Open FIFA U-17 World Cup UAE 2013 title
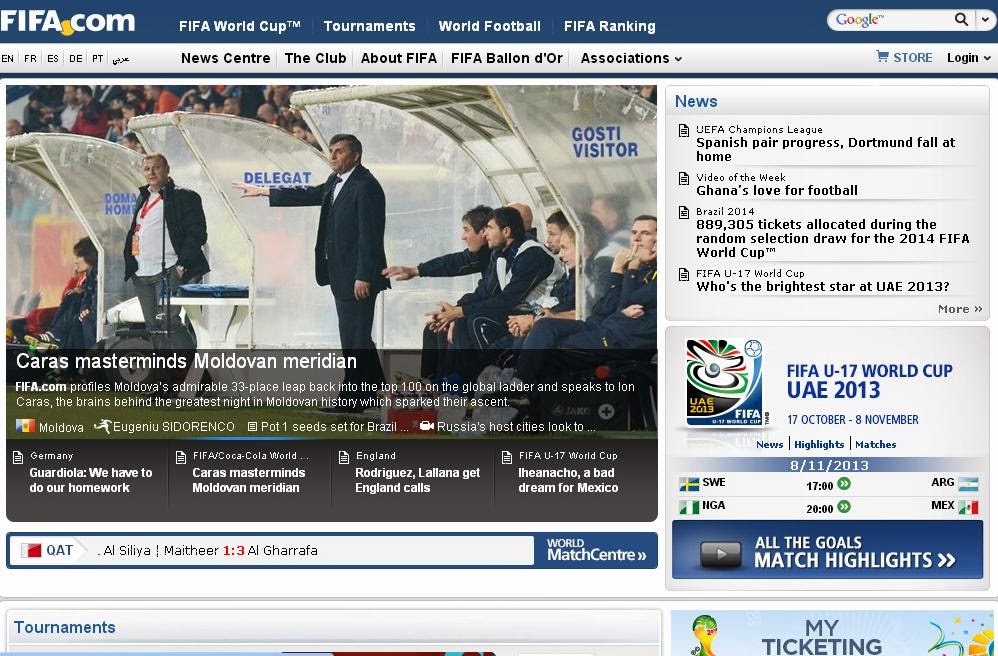Image resolution: width=998 pixels, height=656 pixels. pyautogui.click(x=869, y=380)
